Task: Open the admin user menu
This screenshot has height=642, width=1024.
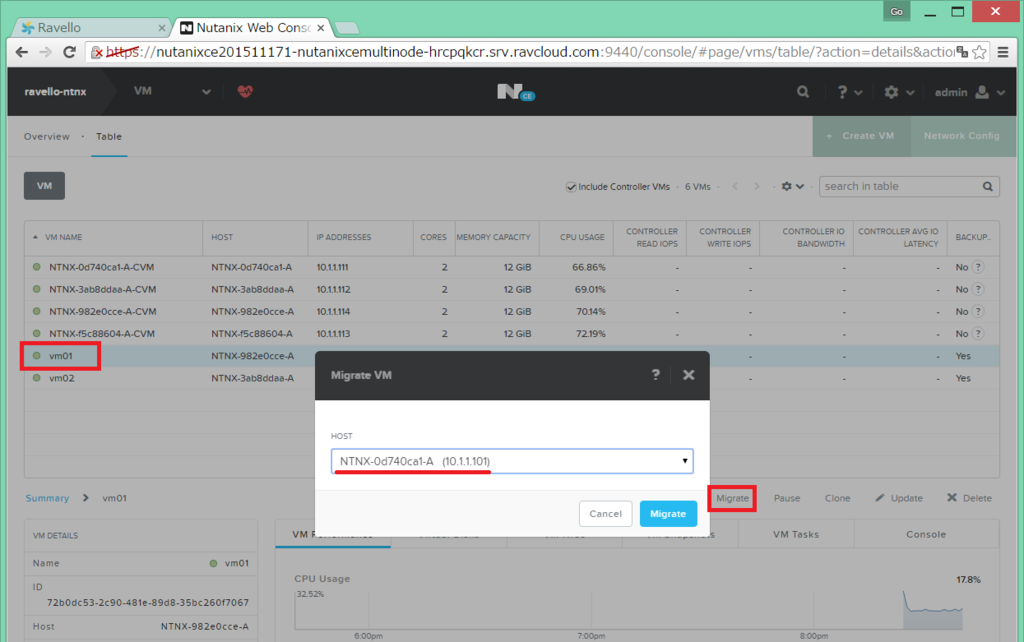Action: (x=969, y=92)
